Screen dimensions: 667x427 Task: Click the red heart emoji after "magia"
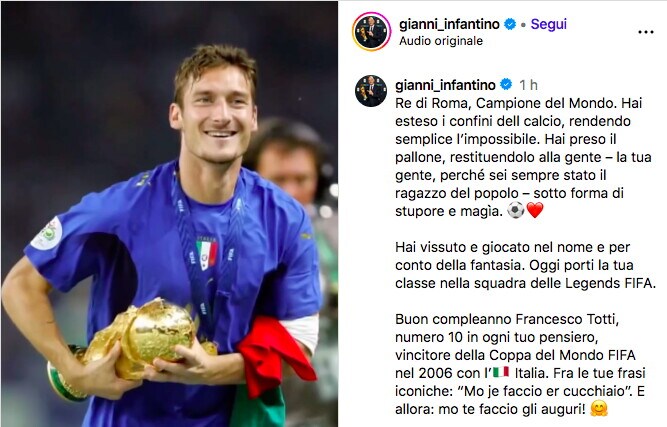(535, 210)
